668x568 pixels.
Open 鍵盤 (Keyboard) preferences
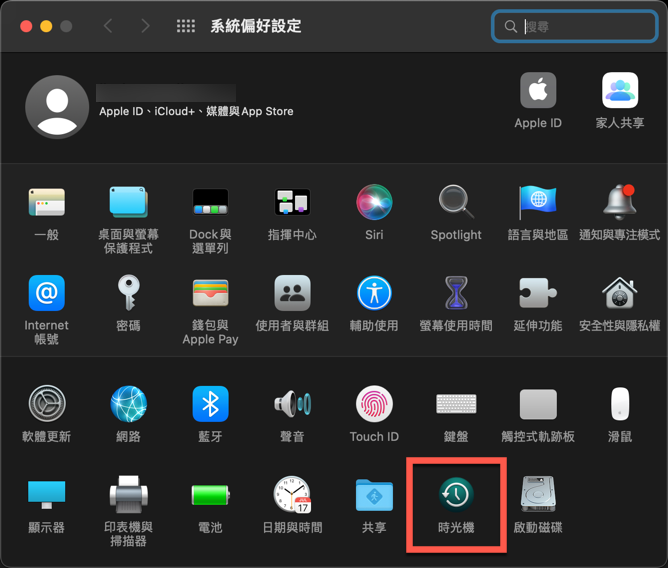tap(456, 404)
